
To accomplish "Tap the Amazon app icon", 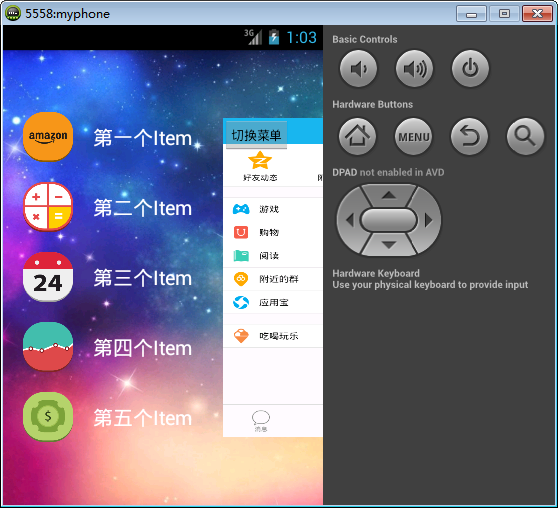I will click(x=48, y=136).
